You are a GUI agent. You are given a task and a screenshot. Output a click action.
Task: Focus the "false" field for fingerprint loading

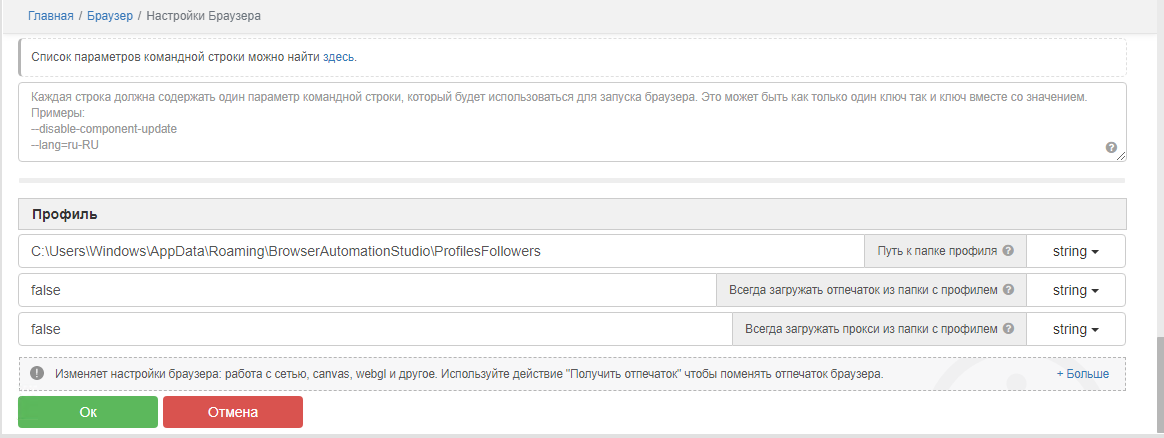(x=366, y=290)
